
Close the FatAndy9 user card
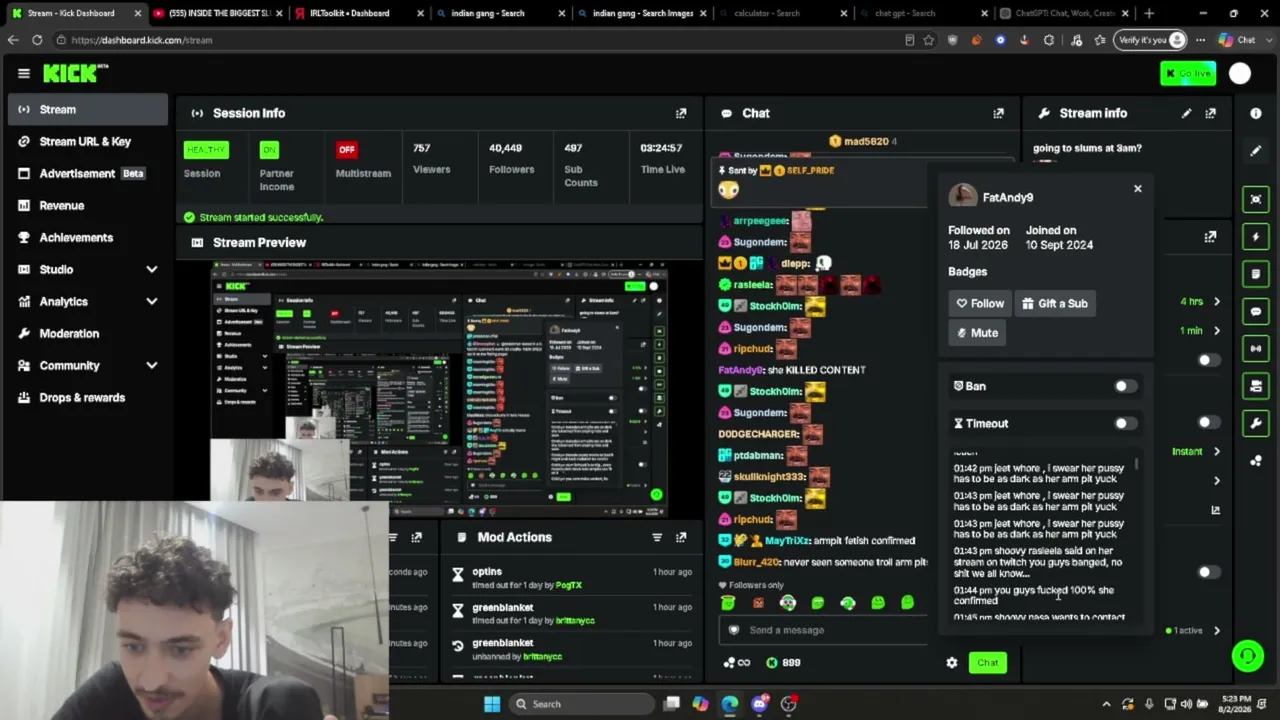coord(1137,188)
